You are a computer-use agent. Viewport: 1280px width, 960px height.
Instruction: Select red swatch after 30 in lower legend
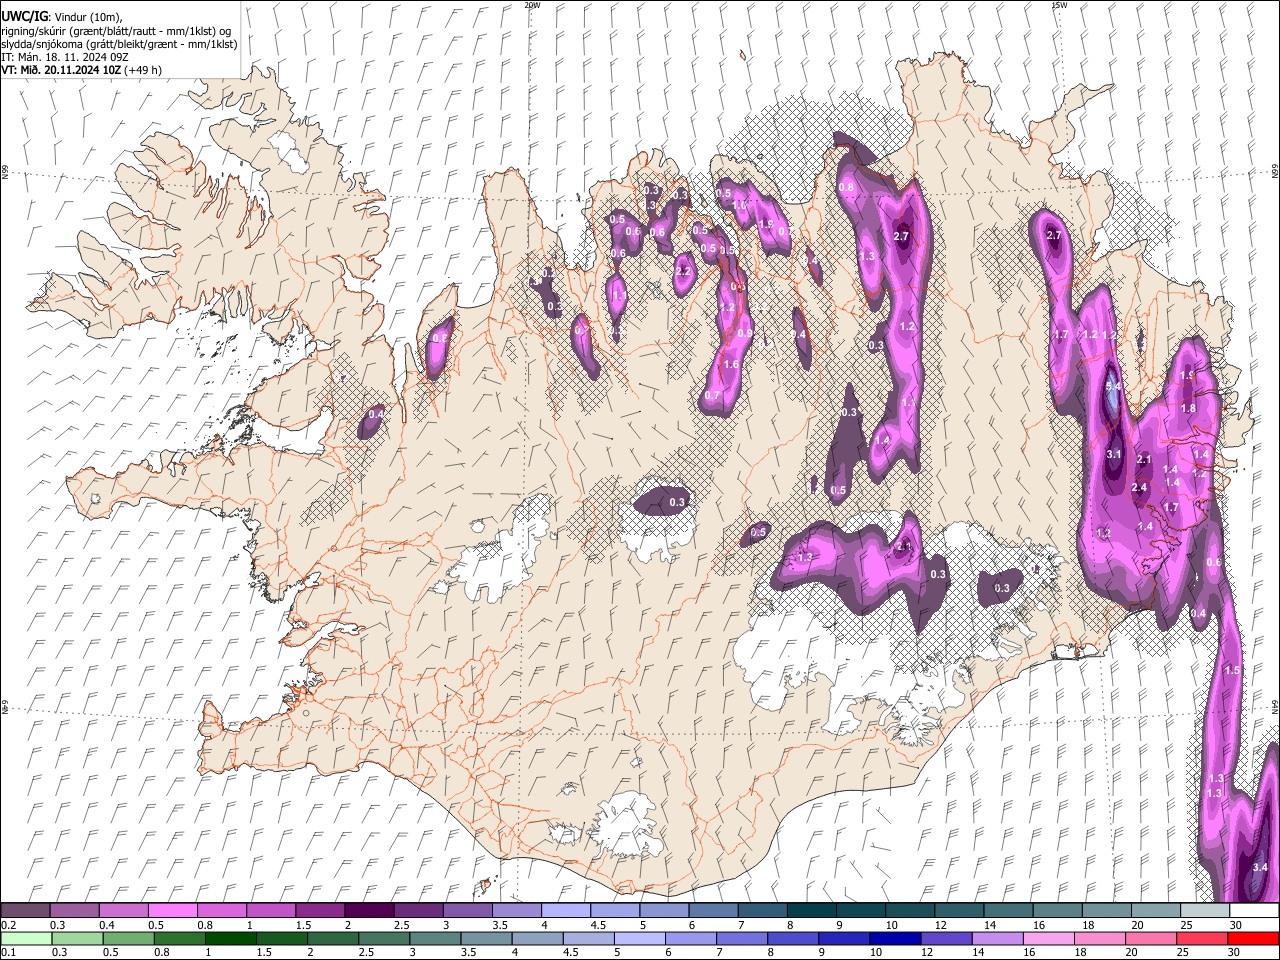point(1254,939)
